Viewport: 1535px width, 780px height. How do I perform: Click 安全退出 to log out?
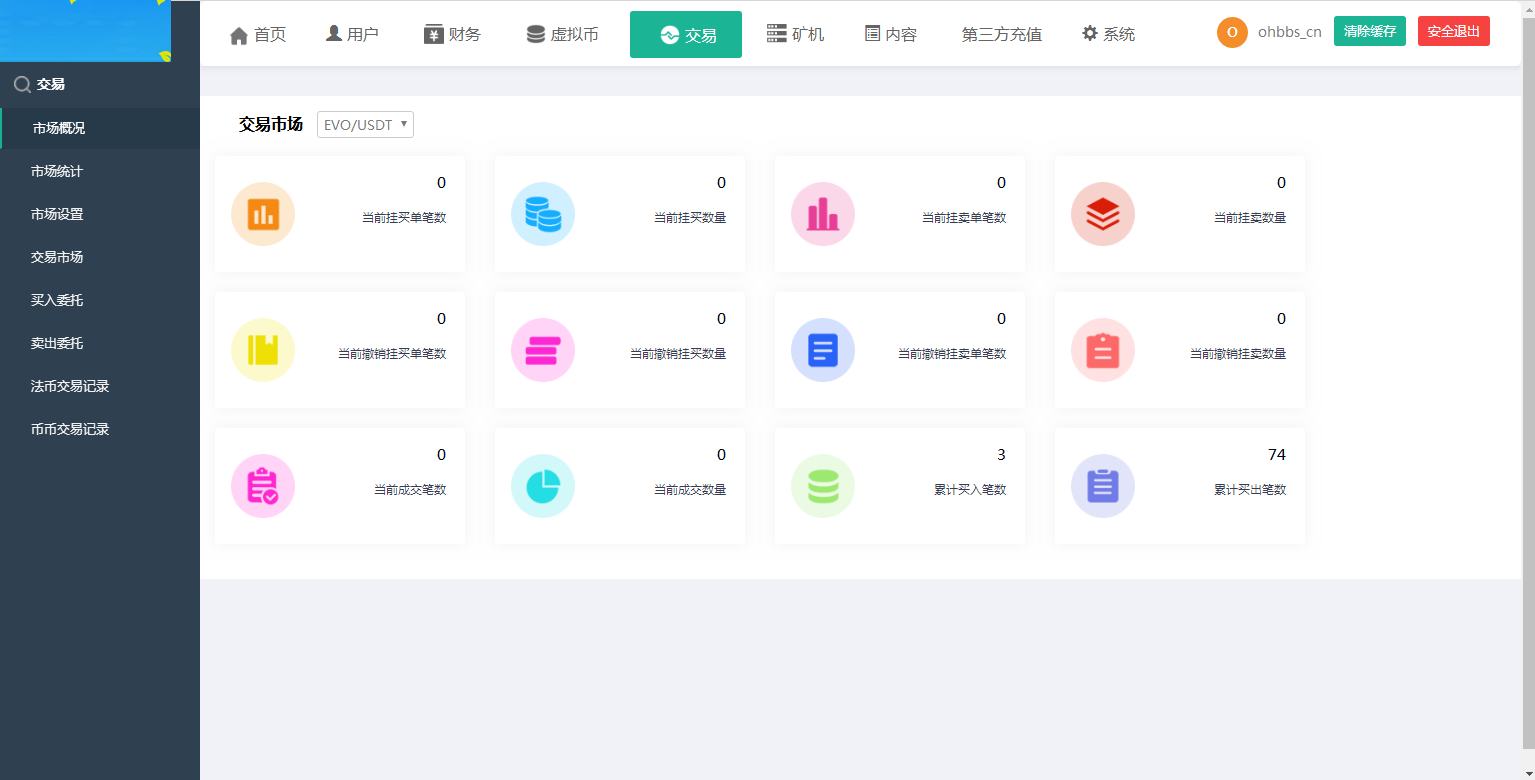1453,31
